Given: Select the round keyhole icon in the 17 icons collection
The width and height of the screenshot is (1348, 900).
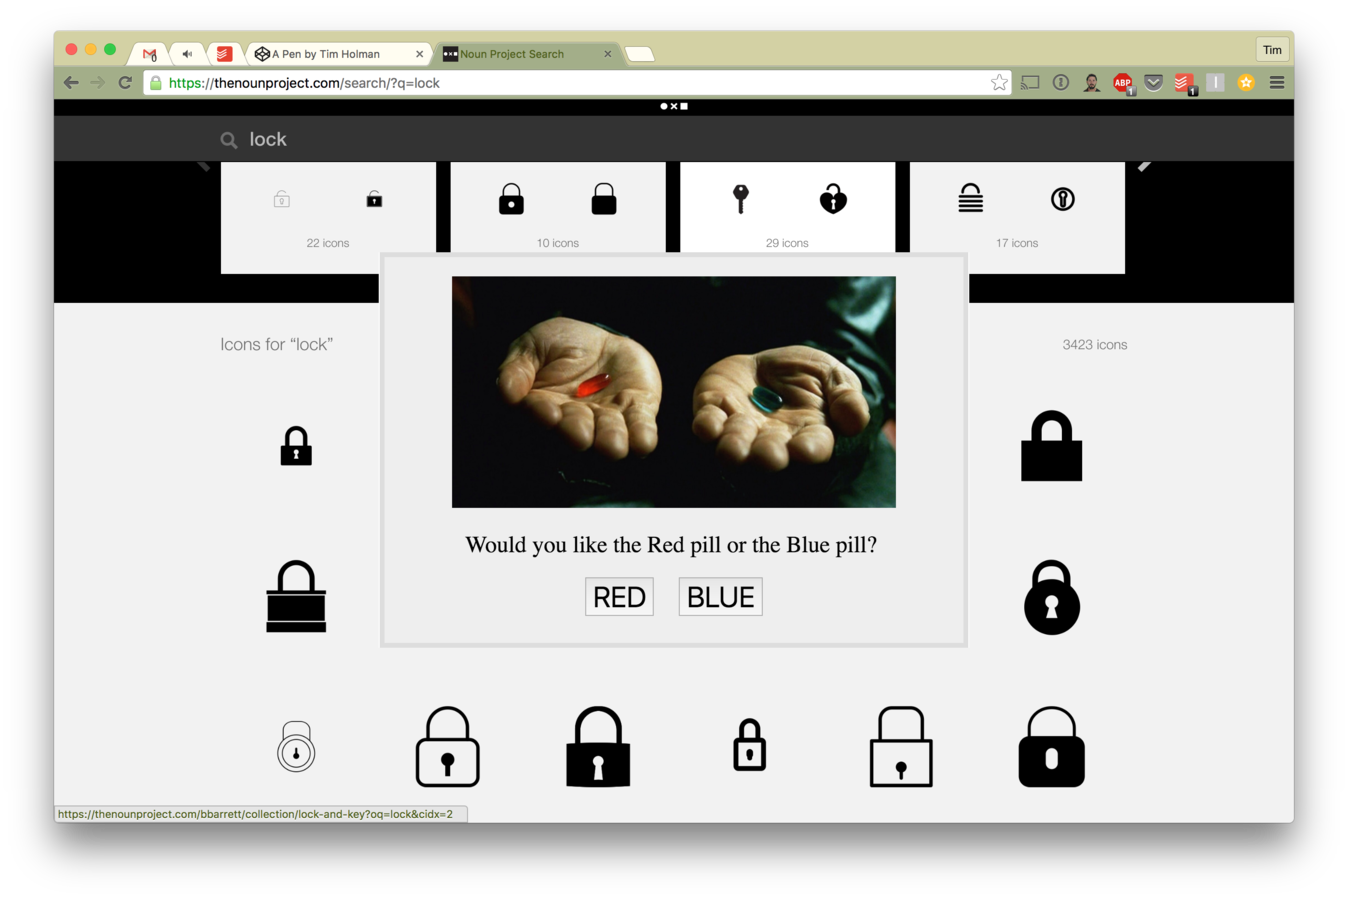Looking at the screenshot, I should coord(1063,199).
